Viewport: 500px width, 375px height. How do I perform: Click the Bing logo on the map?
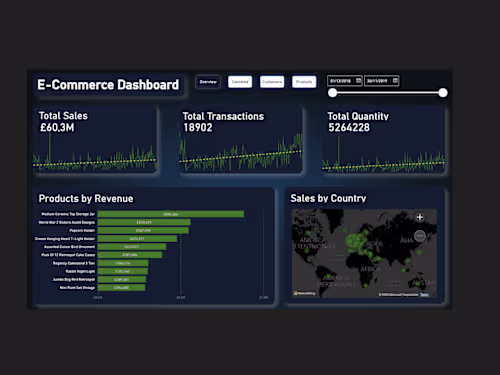coord(304,293)
